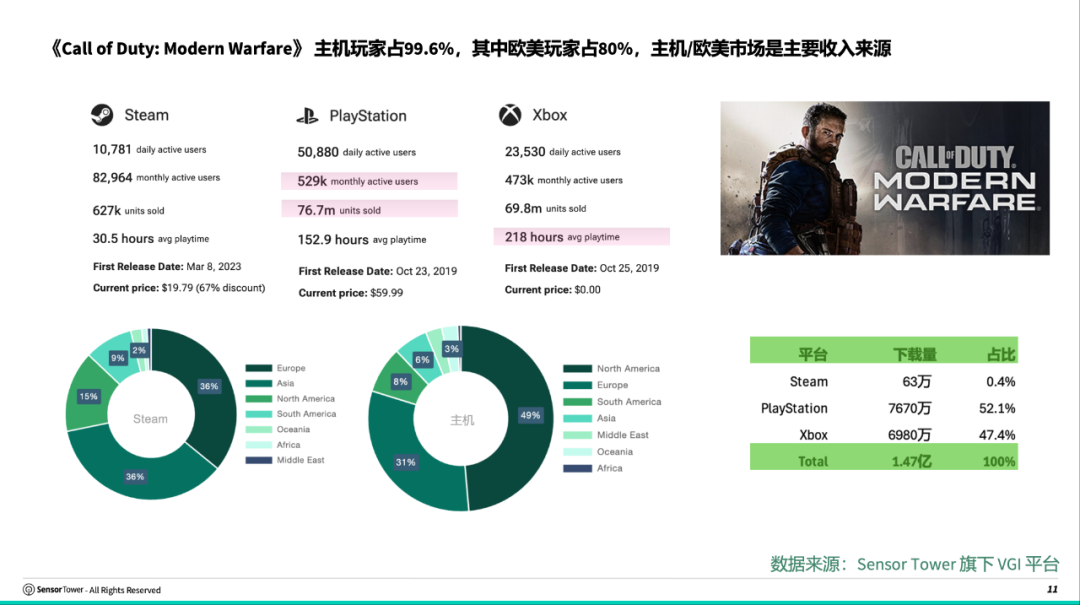This screenshot has height=605, width=1080.
Task: Click the 3% label on 主机 donut
Action: coord(451,349)
